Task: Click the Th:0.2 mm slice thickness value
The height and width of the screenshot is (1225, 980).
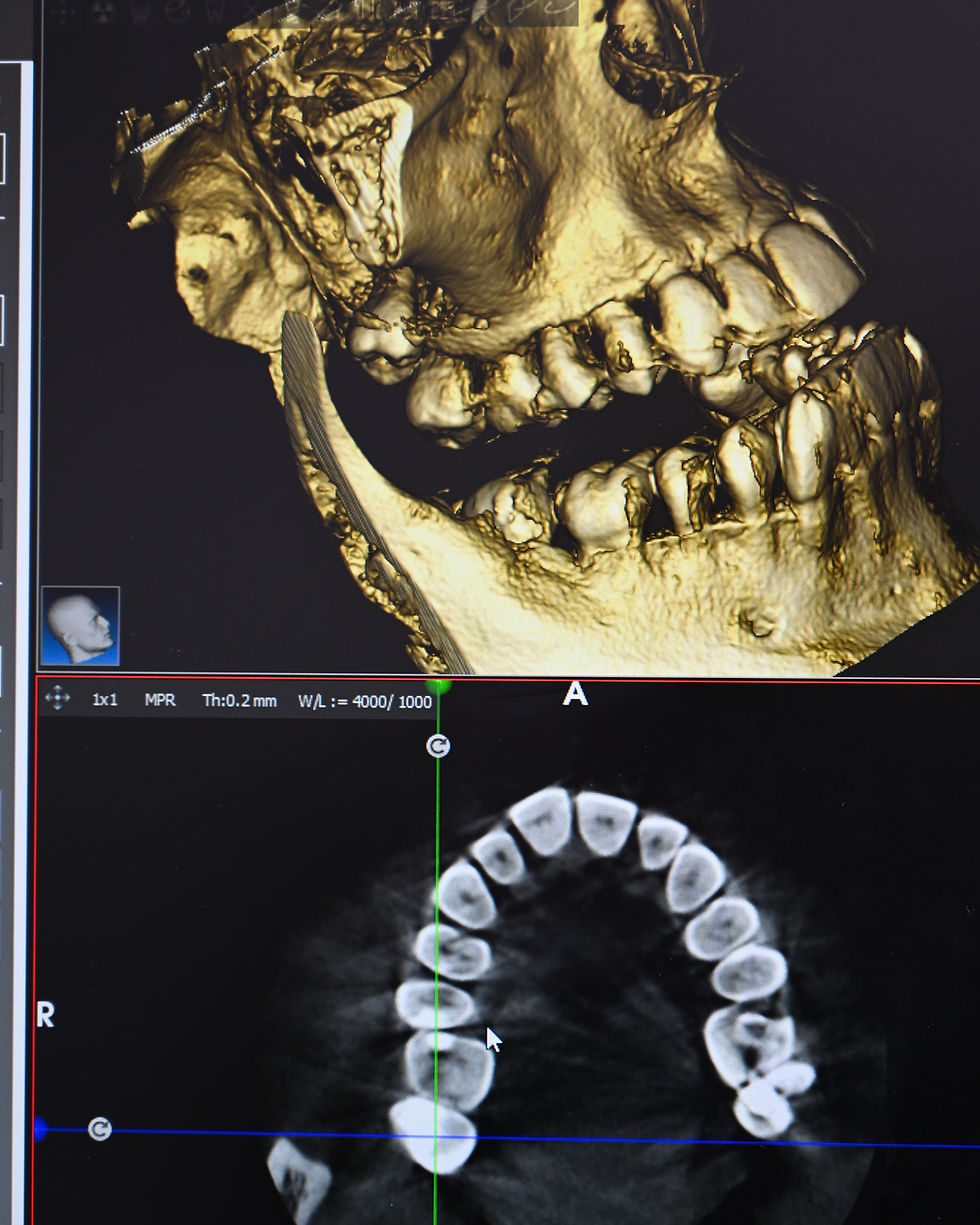Action: point(239,700)
